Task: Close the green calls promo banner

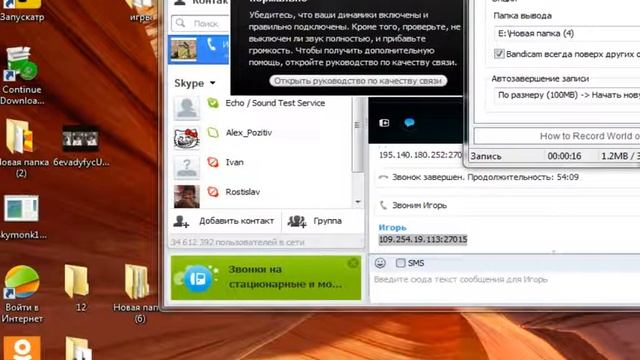Action: (x=353, y=263)
